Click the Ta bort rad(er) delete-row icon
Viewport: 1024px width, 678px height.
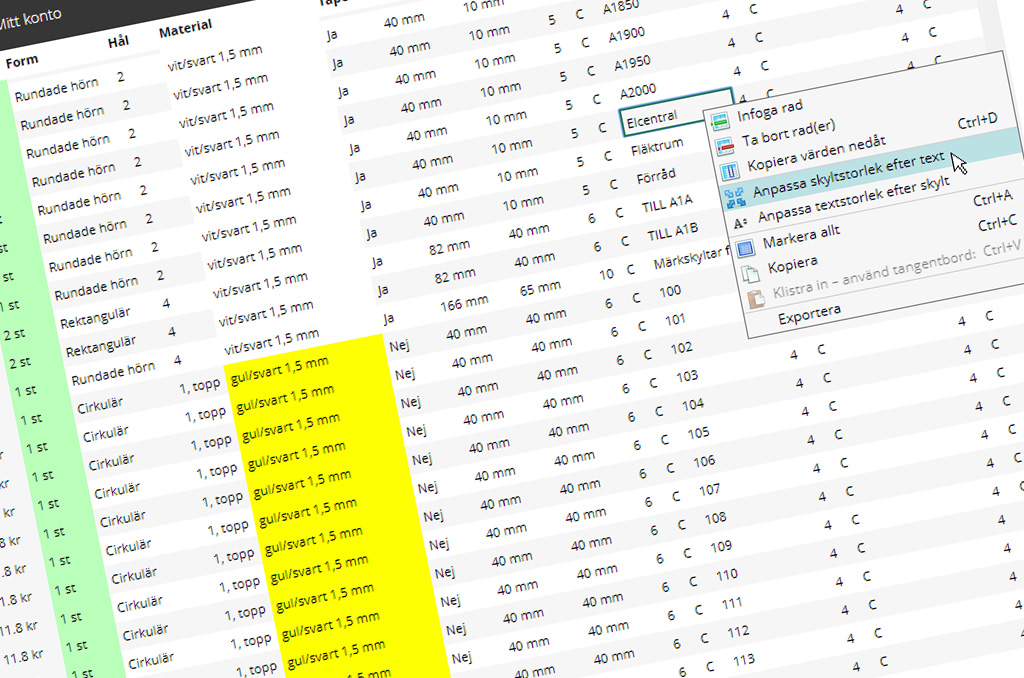(x=724, y=145)
